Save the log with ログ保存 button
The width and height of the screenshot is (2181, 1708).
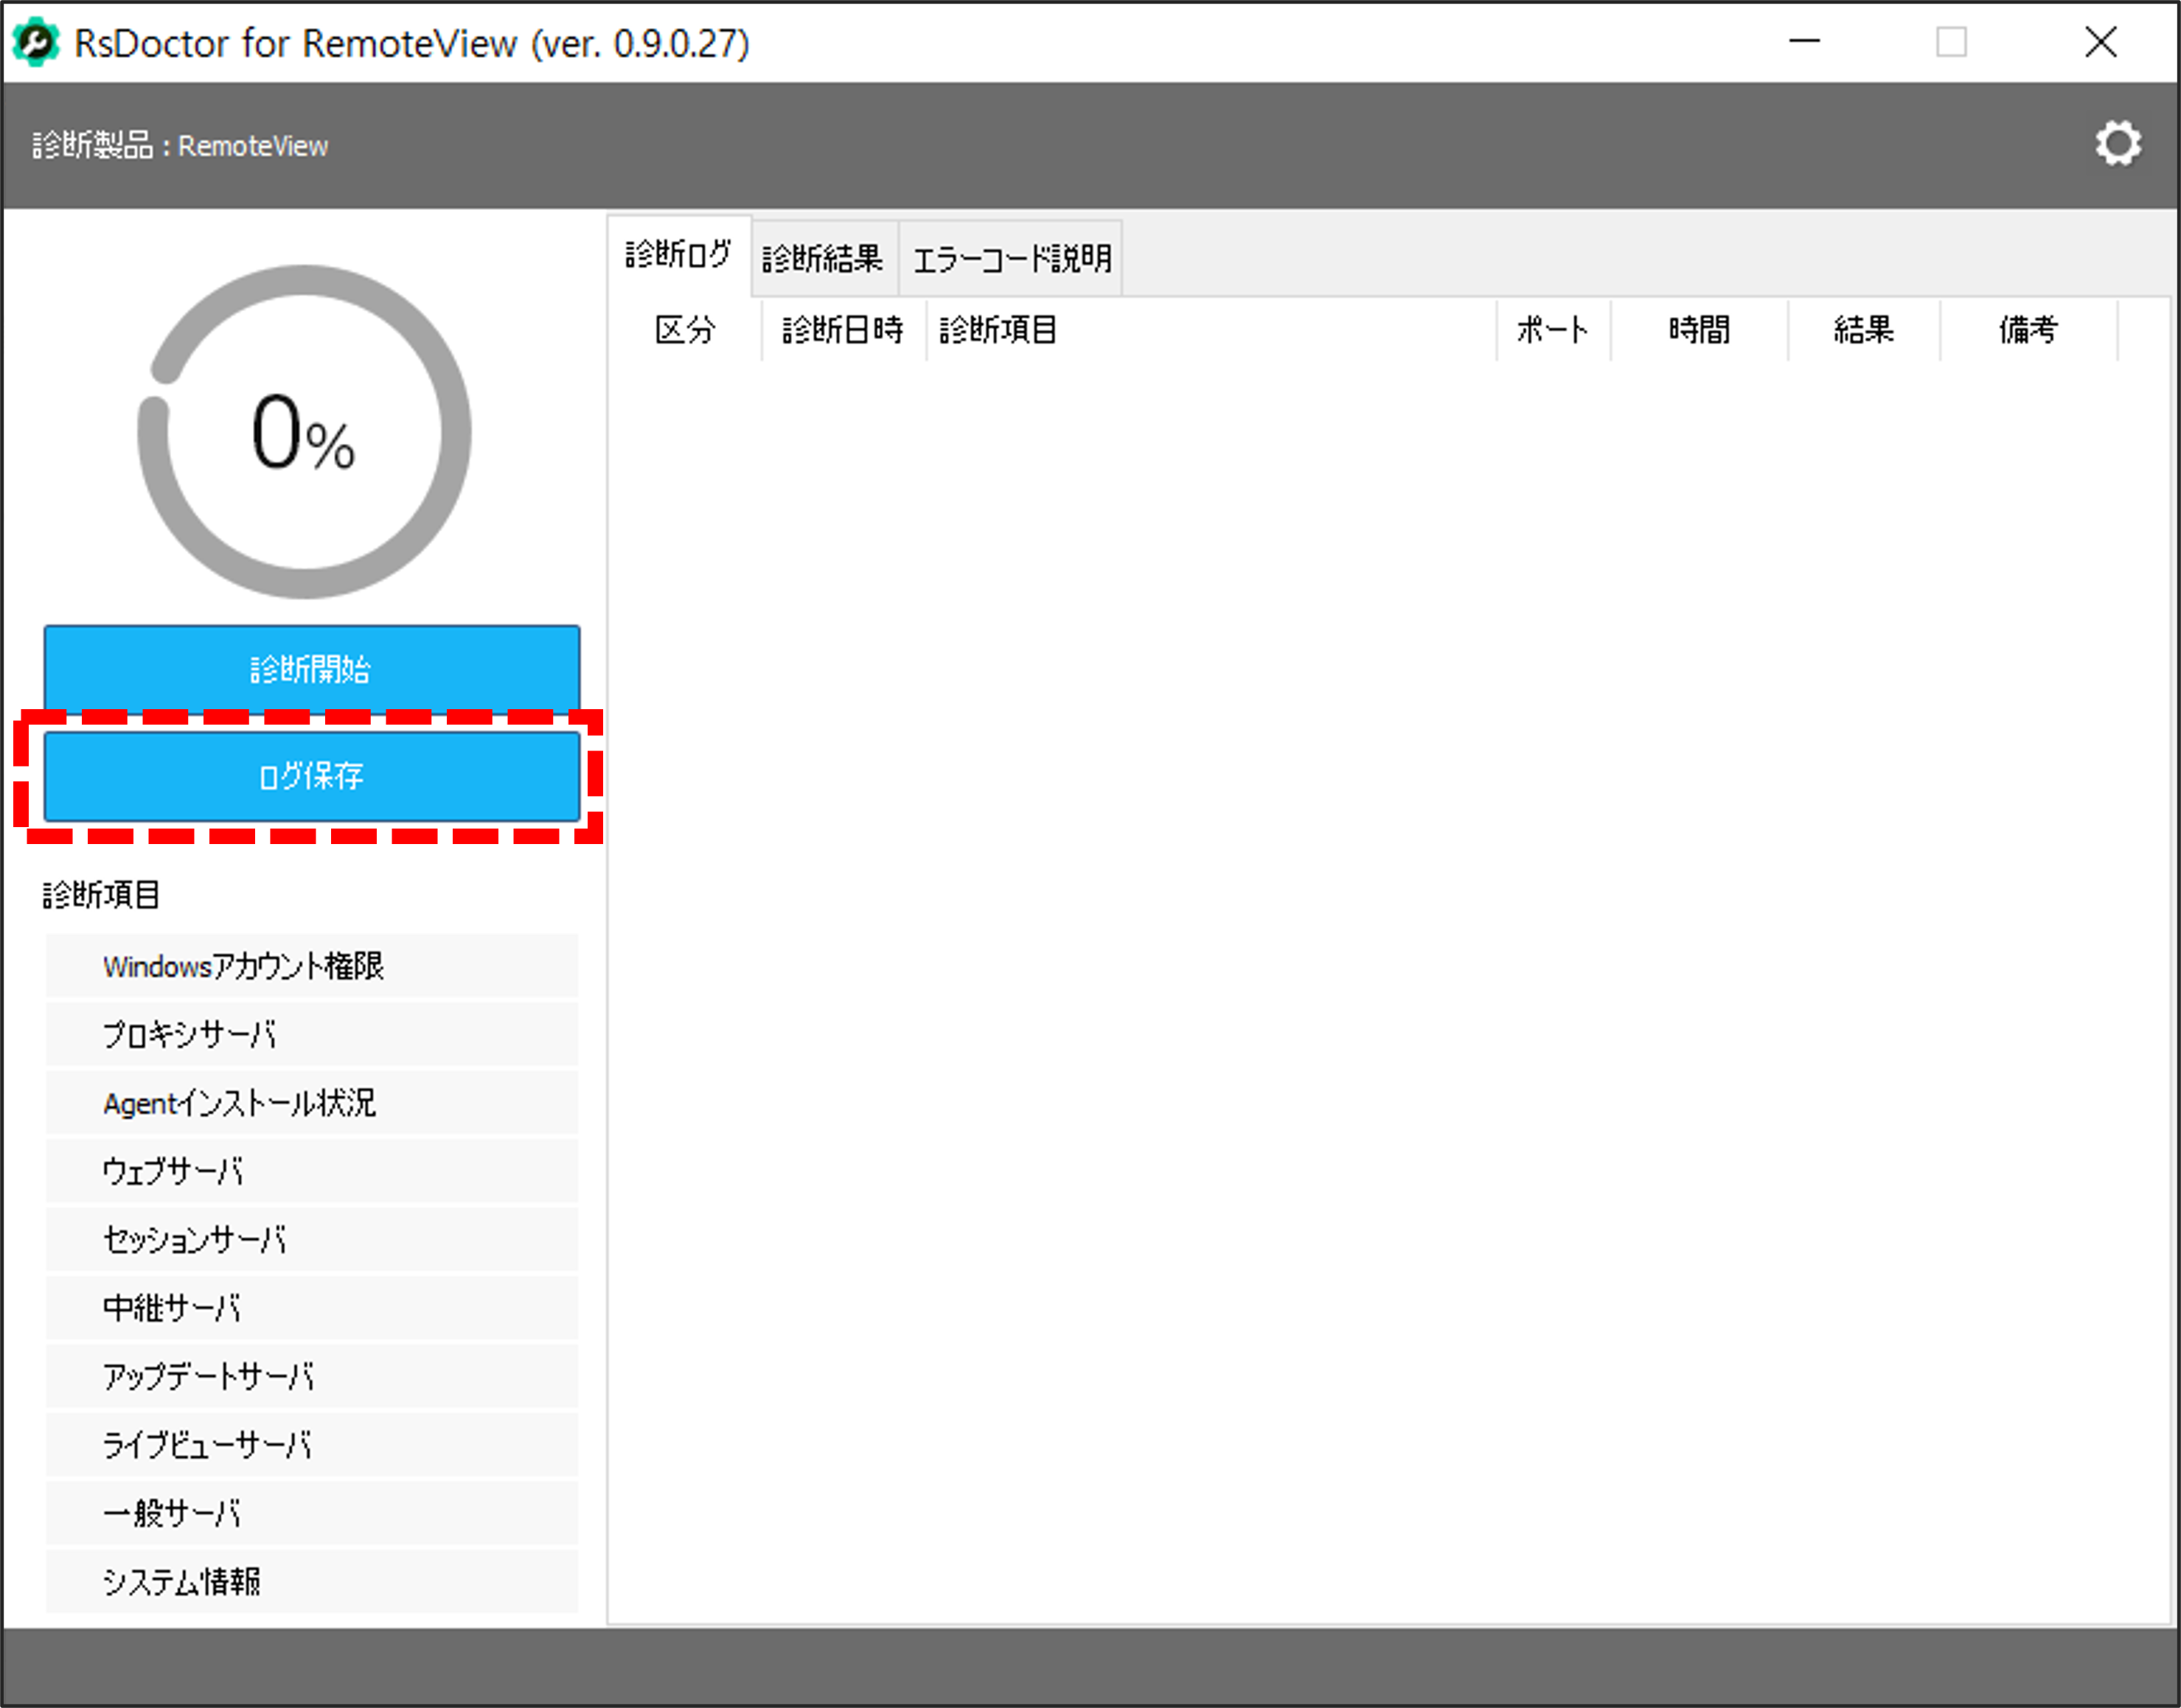tap(311, 776)
